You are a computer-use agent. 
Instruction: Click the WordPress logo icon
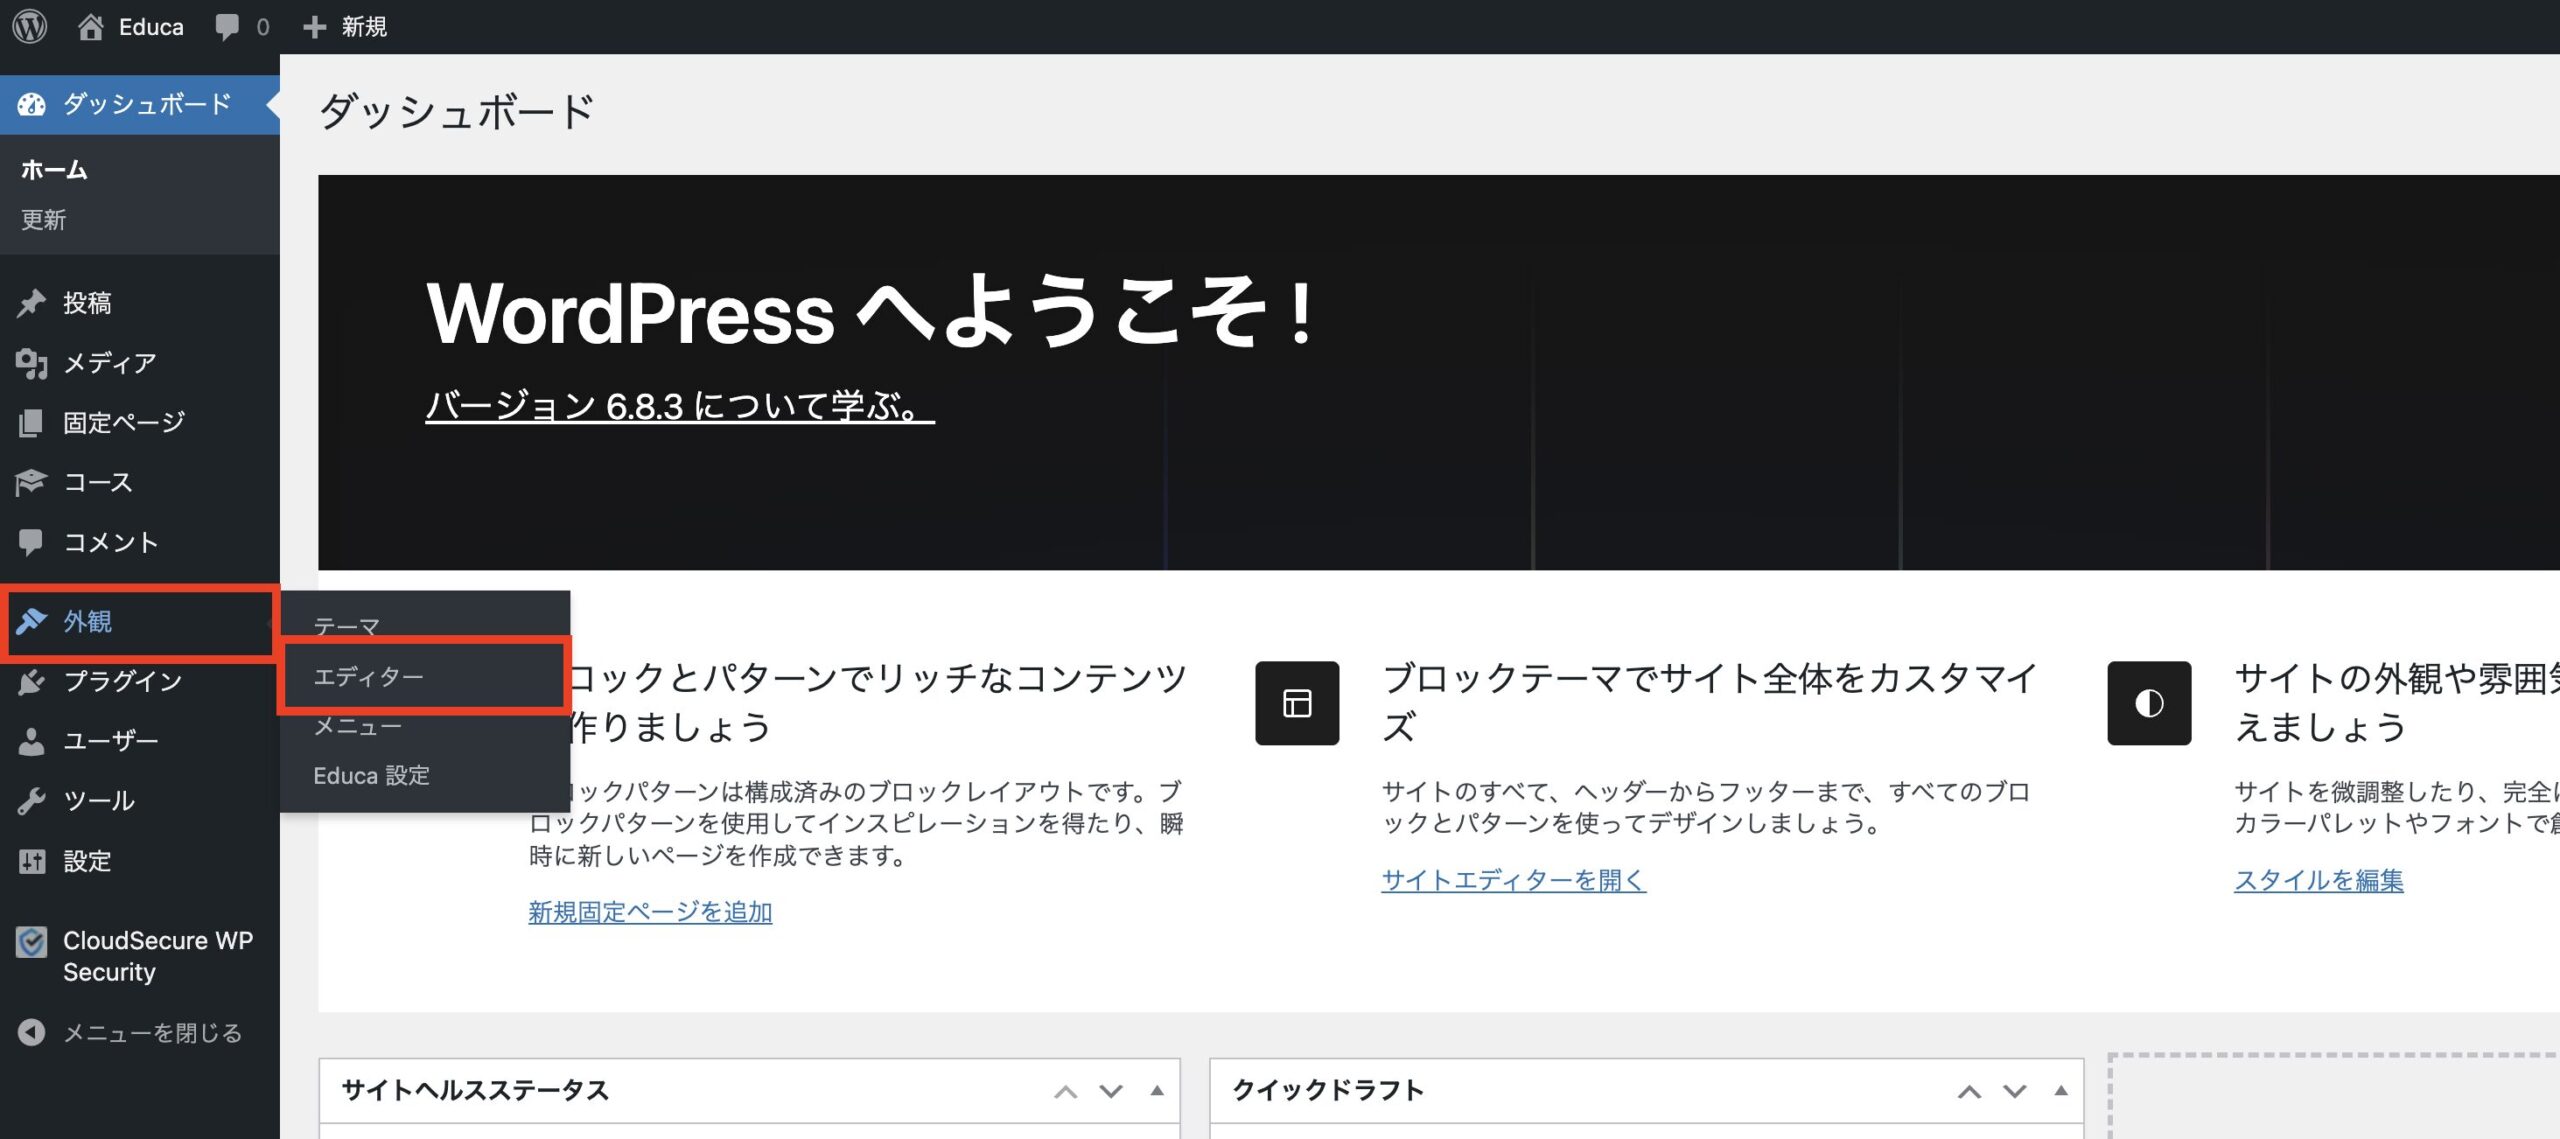[x=30, y=26]
